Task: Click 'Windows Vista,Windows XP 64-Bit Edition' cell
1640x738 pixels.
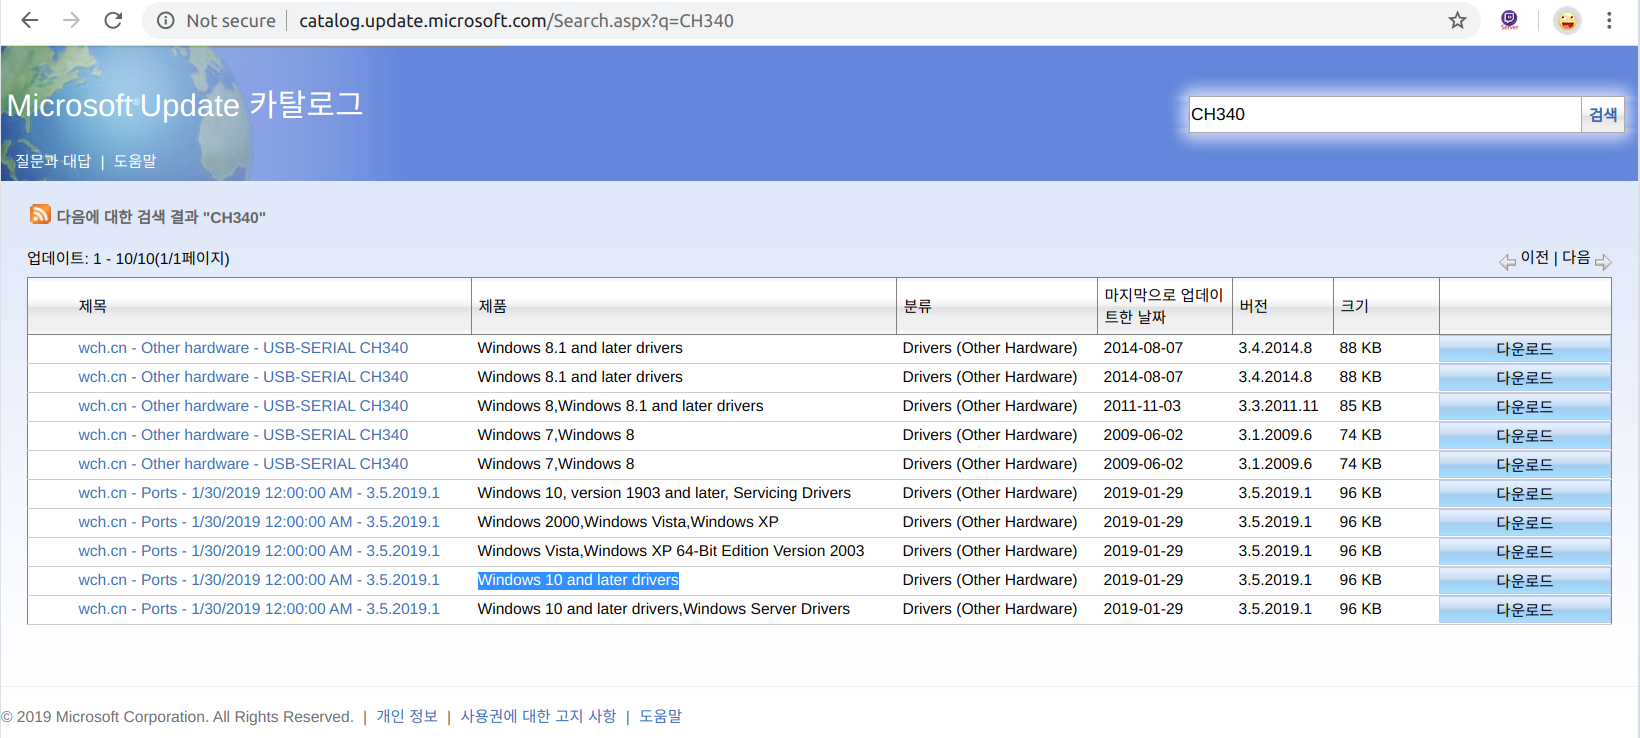Action: [x=671, y=551]
